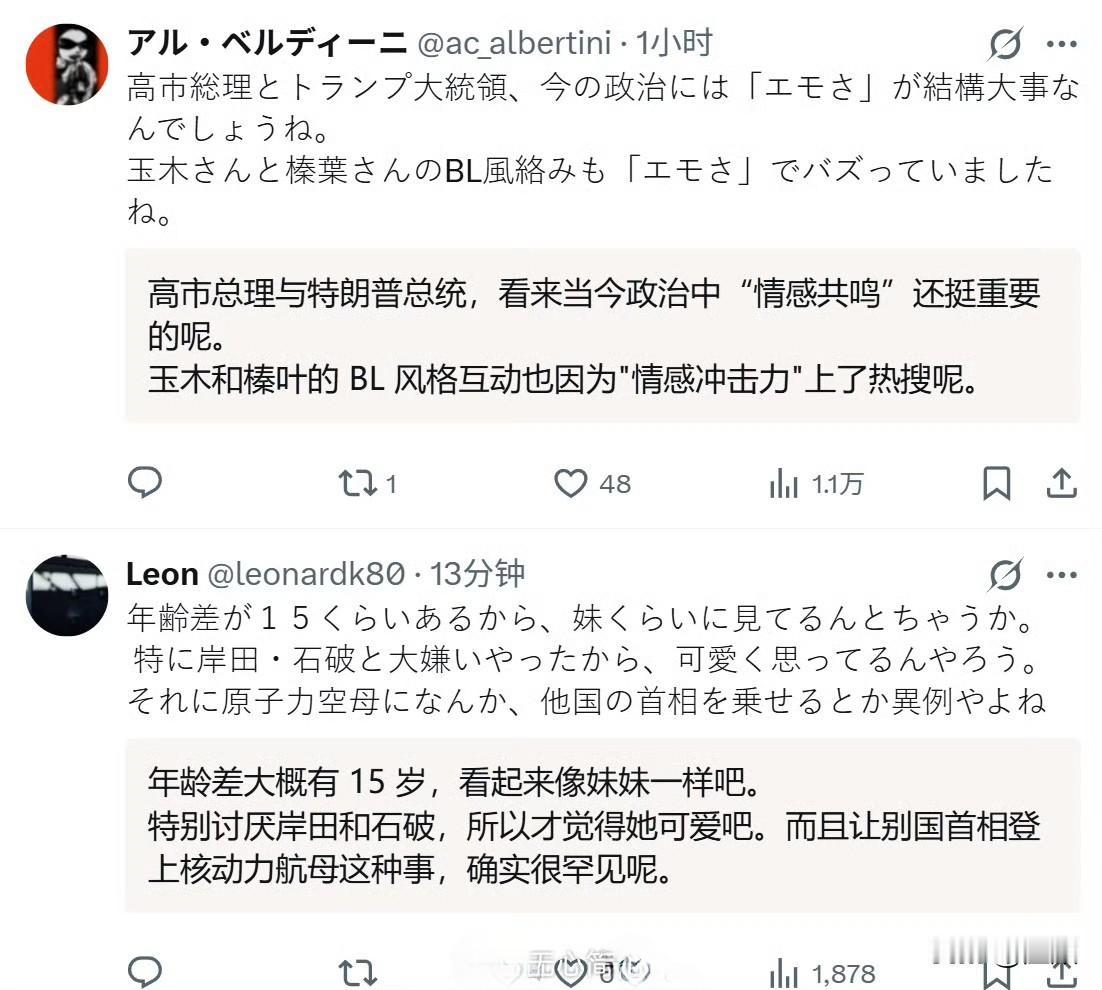Reply to Leon's tweet
This screenshot has width=1102, height=990.
[x=145, y=972]
